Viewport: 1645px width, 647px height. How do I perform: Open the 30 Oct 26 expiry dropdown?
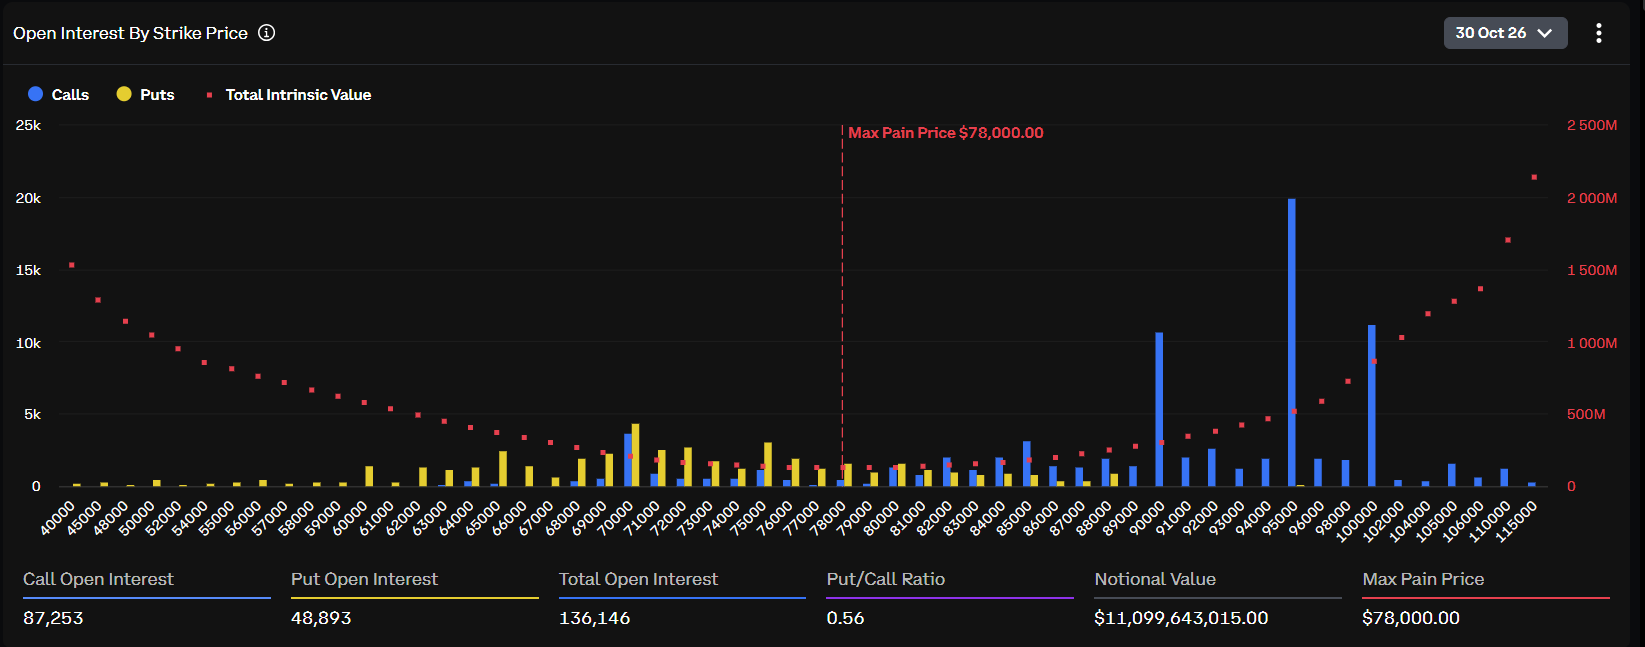pyautogui.click(x=1505, y=33)
